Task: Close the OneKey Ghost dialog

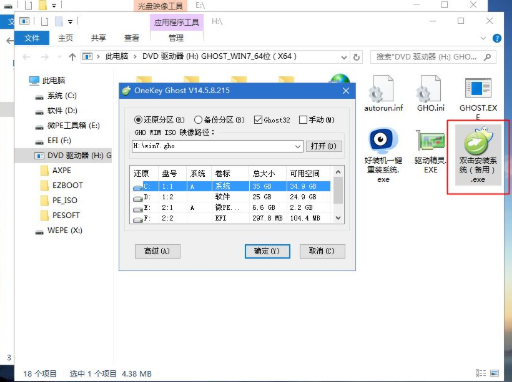Action: pos(346,91)
